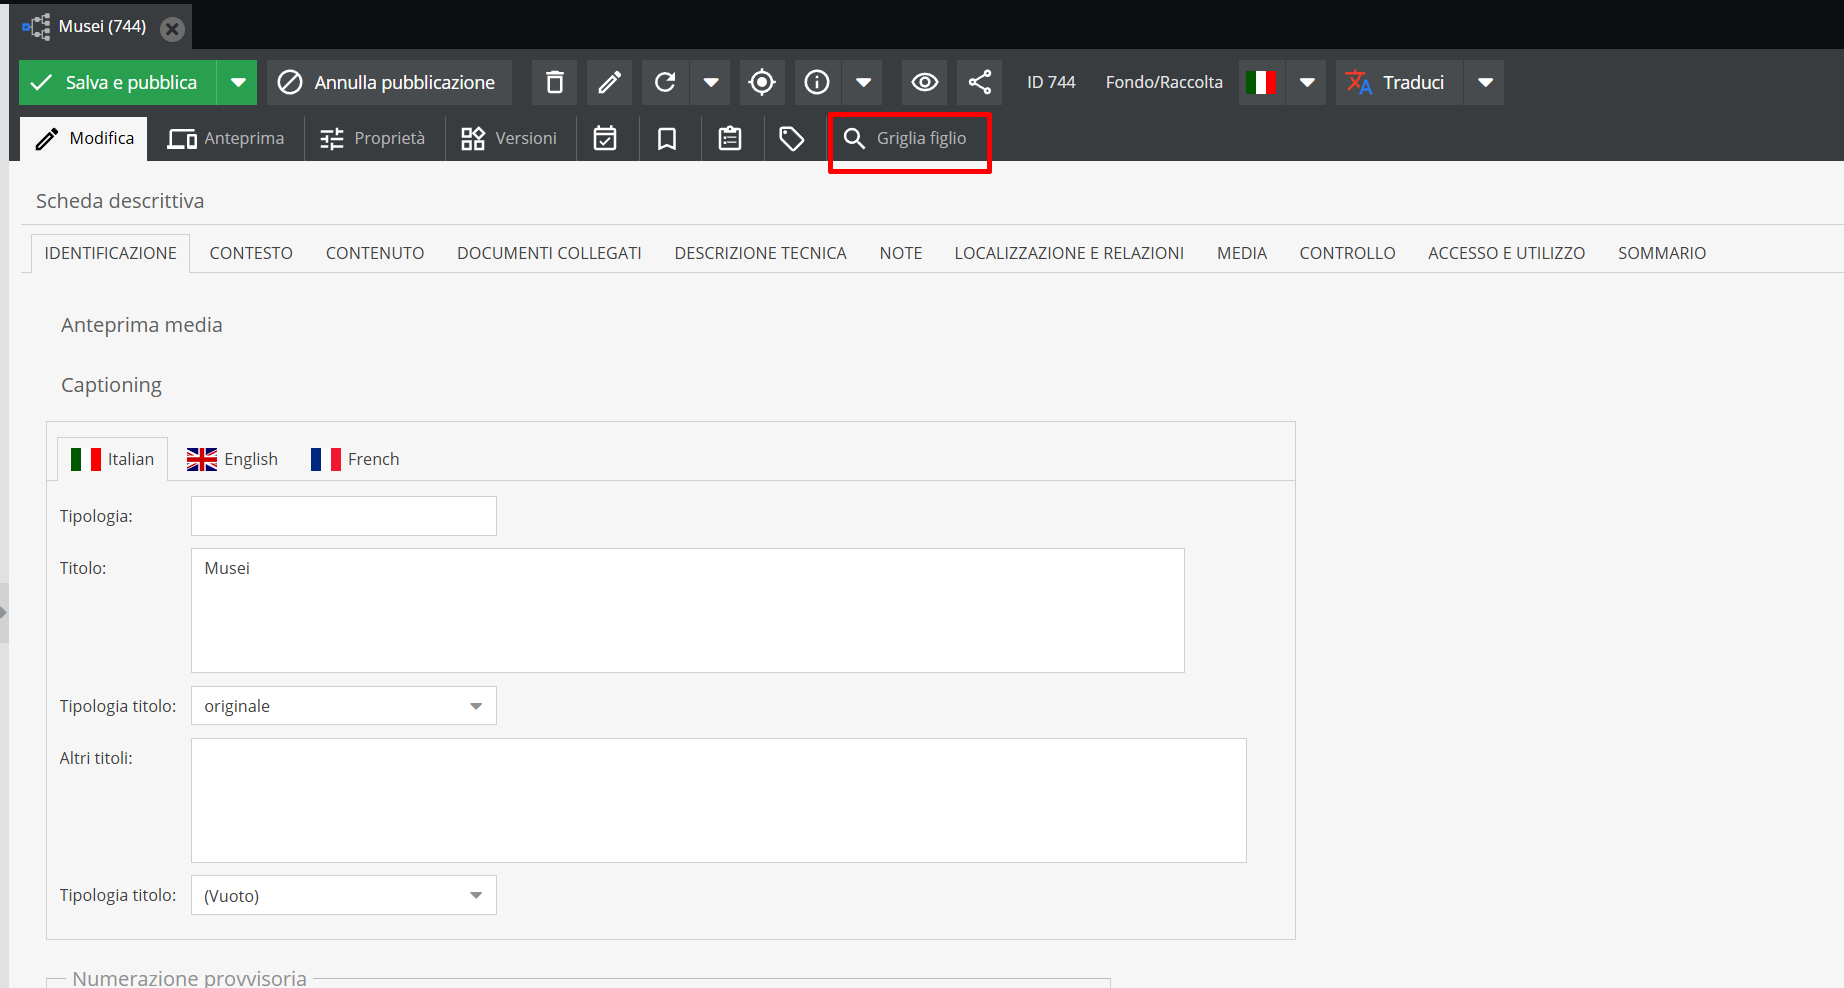
Task: Close the Musei (744) tab
Action: [x=172, y=29]
